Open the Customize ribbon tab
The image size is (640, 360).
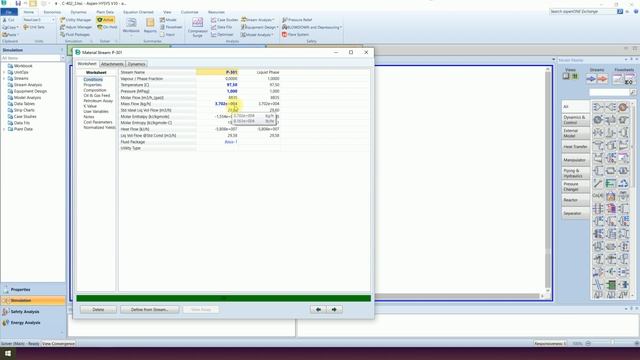coord(189,12)
